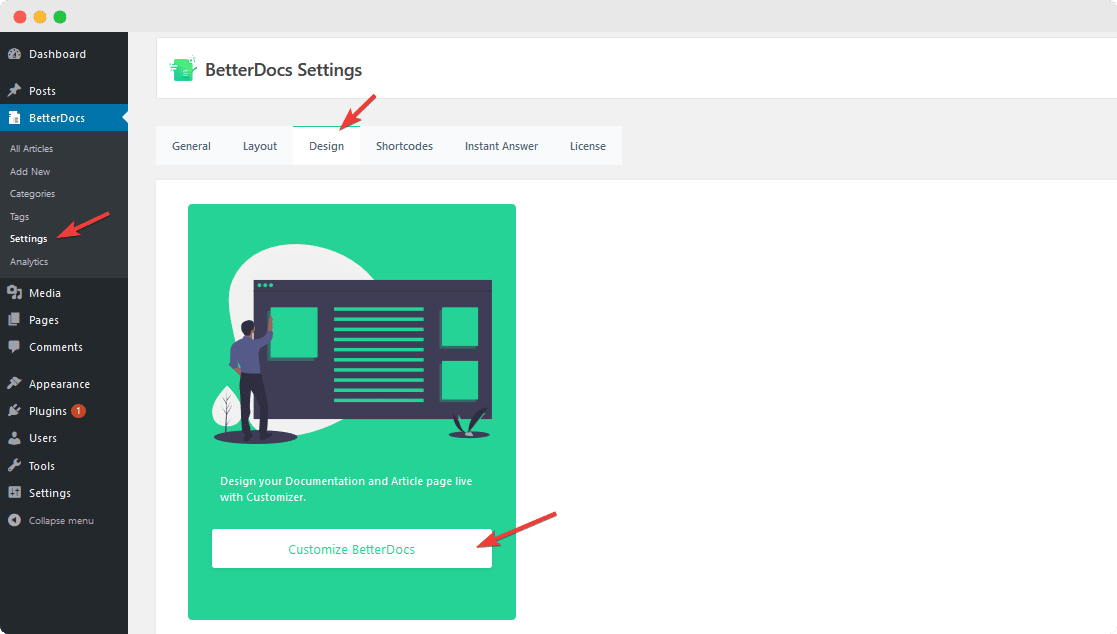This screenshot has height=634, width=1117.
Task: Open the Dashboard icon in the sidebar
Action: coord(16,53)
